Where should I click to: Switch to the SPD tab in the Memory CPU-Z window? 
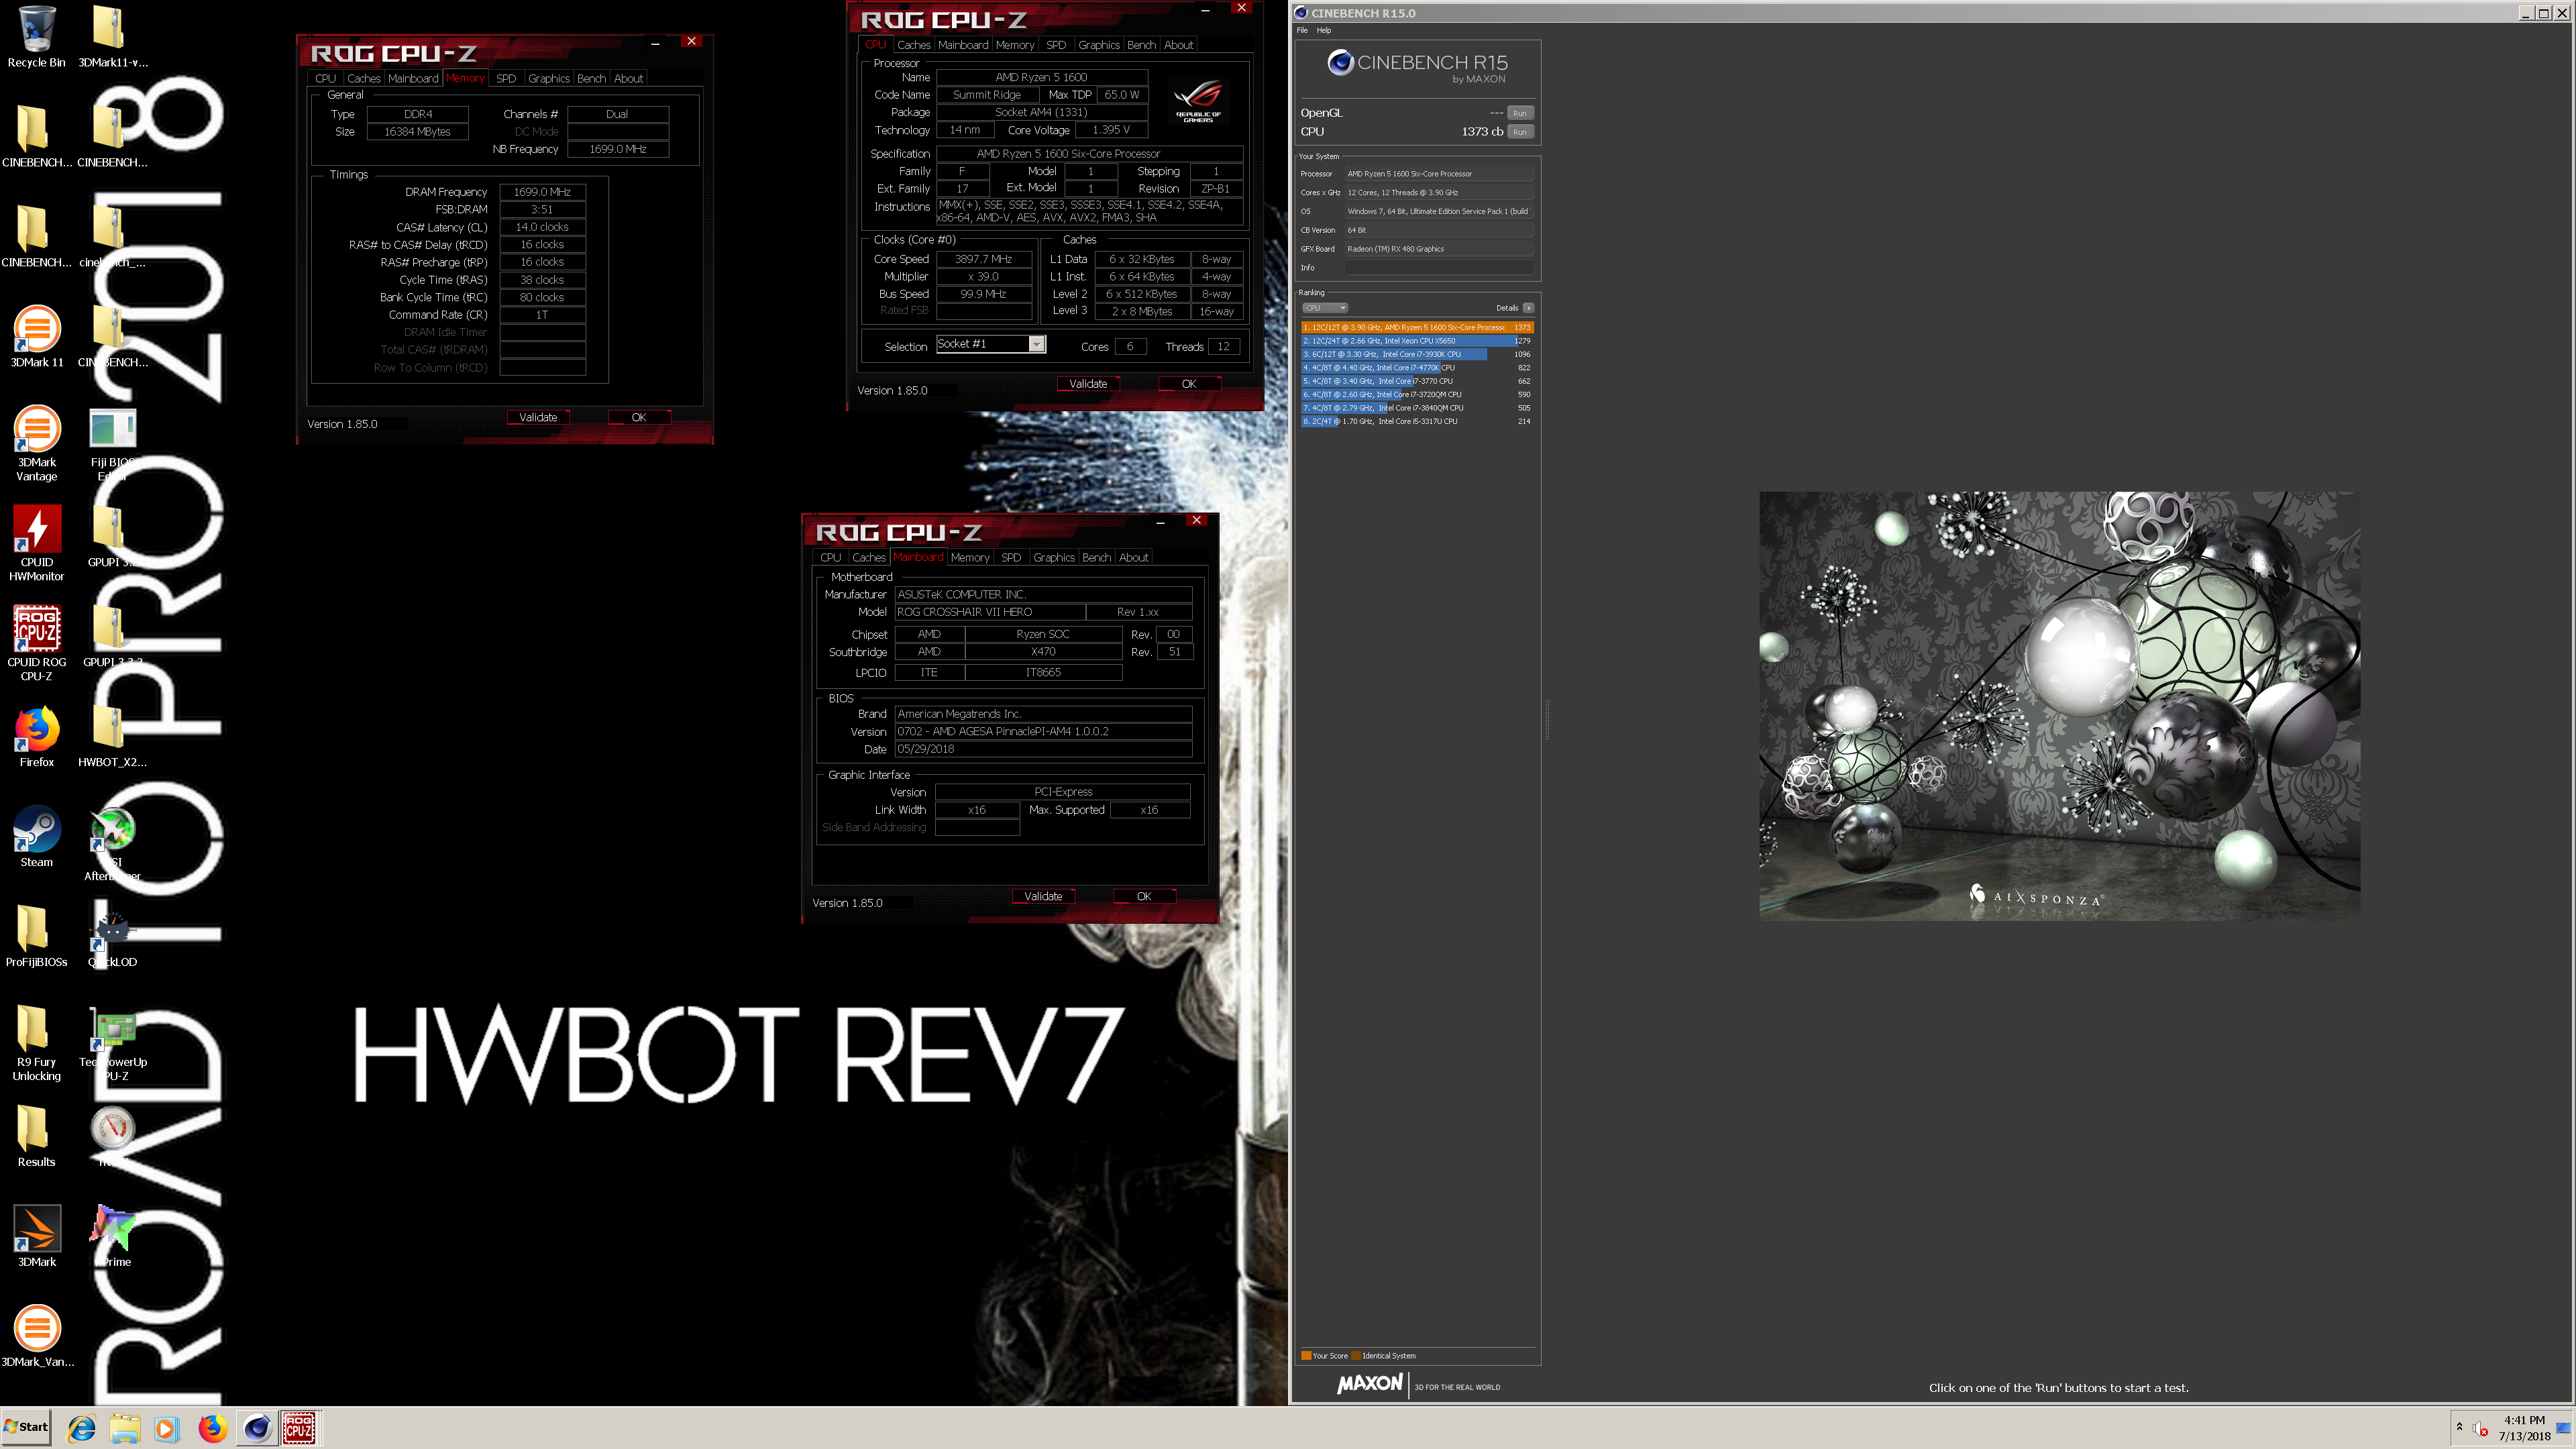[506, 78]
